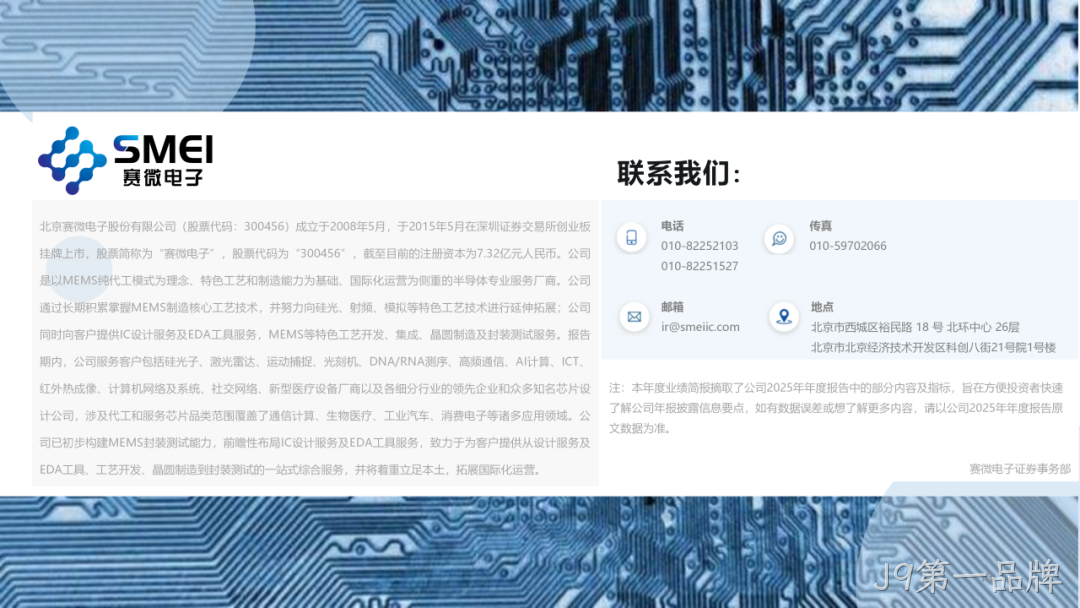Select phone number 010-82252103
This screenshot has height=608, width=1080.
pyautogui.click(x=699, y=246)
